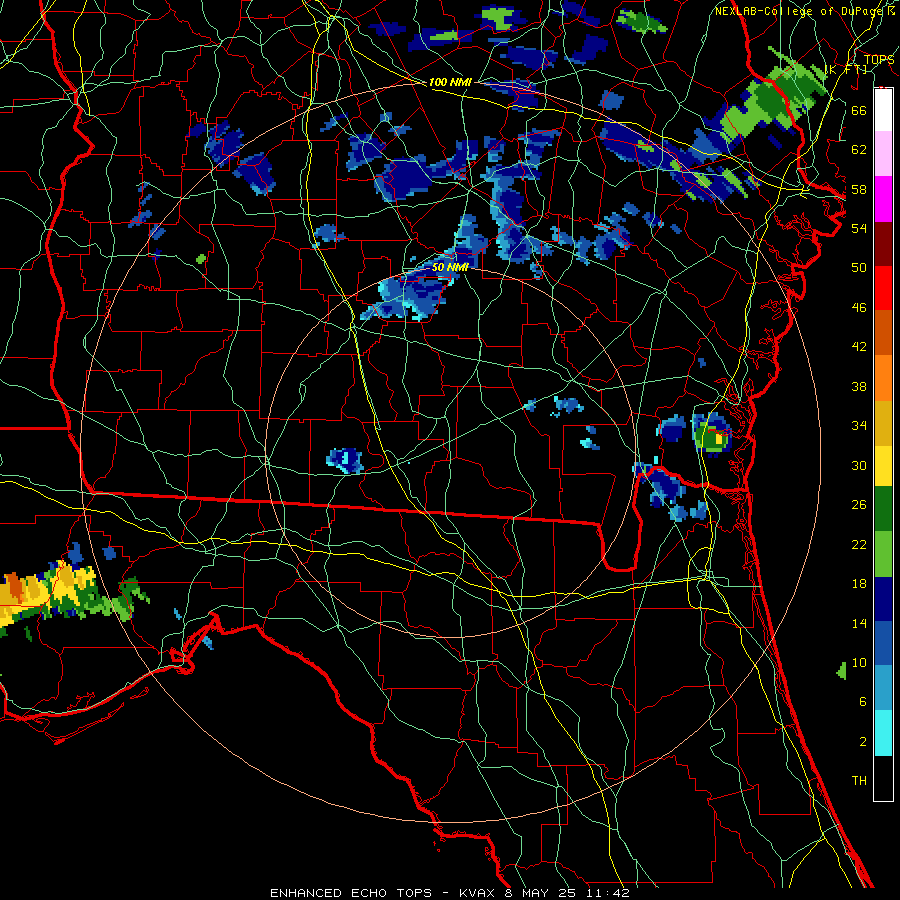Click the "42" legend value
900x900 pixels.
[859, 347]
